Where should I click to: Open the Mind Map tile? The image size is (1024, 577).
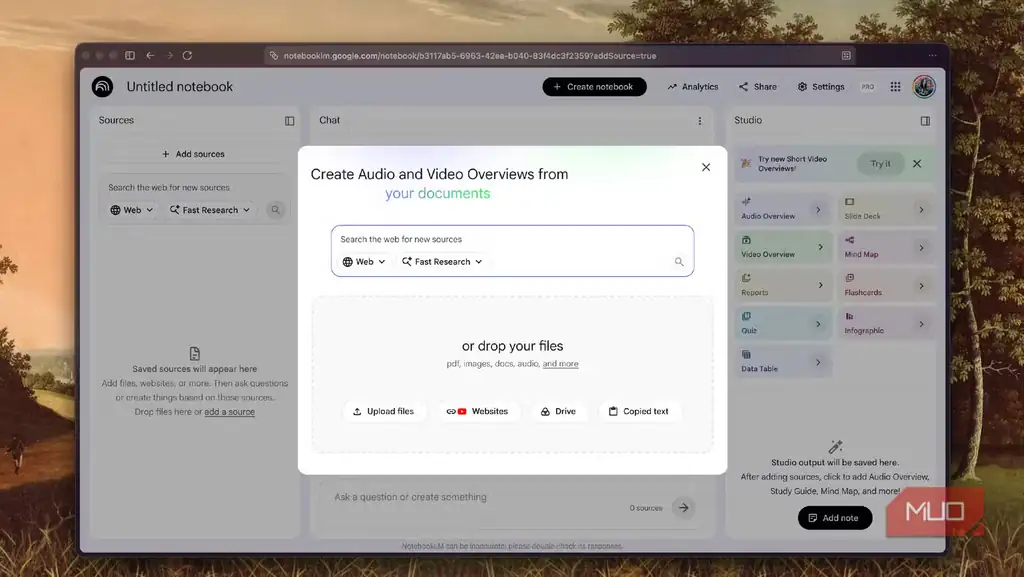point(887,247)
